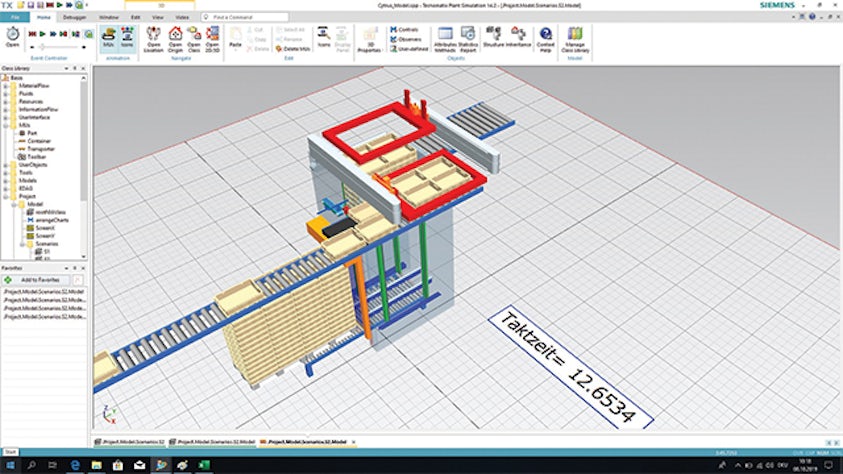
Task: Click fast forward in ribbon Event Controller
Action: tap(53, 34)
